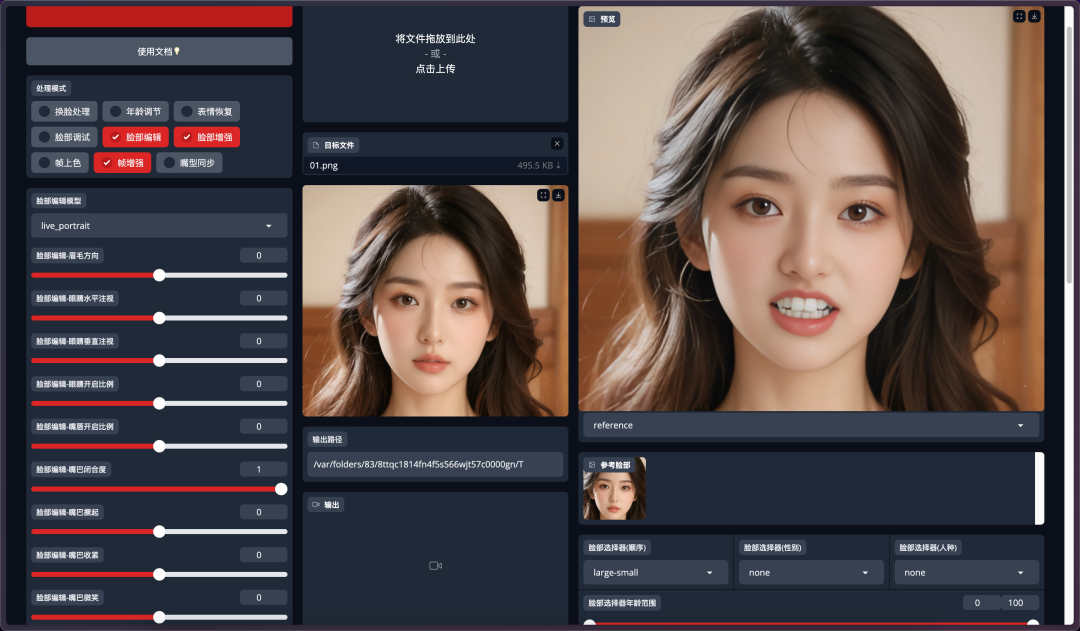Click the 嘴巴闭合度 slider handle
This screenshot has width=1080, height=631.
281,489
